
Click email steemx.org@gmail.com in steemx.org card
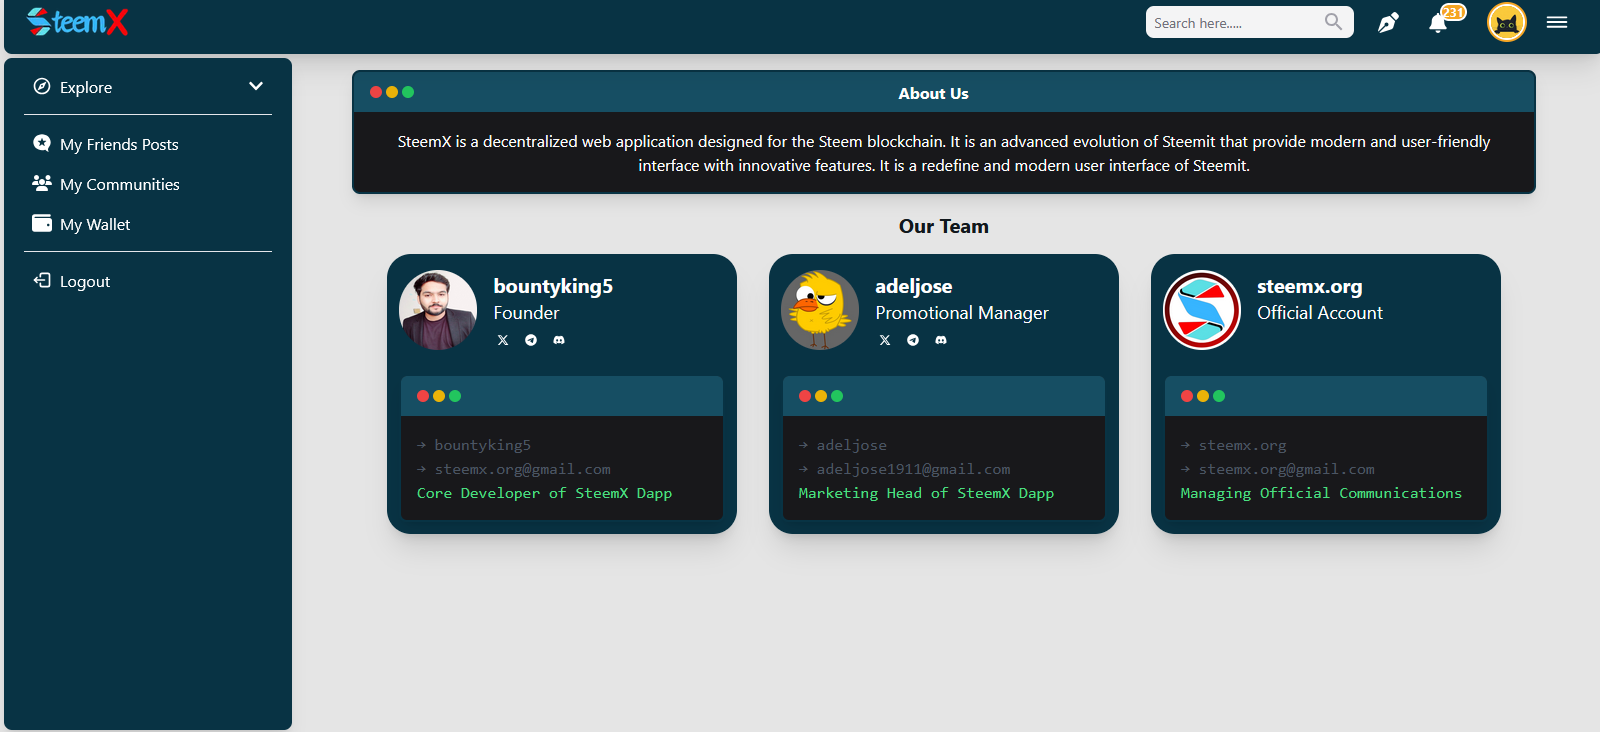point(1286,469)
